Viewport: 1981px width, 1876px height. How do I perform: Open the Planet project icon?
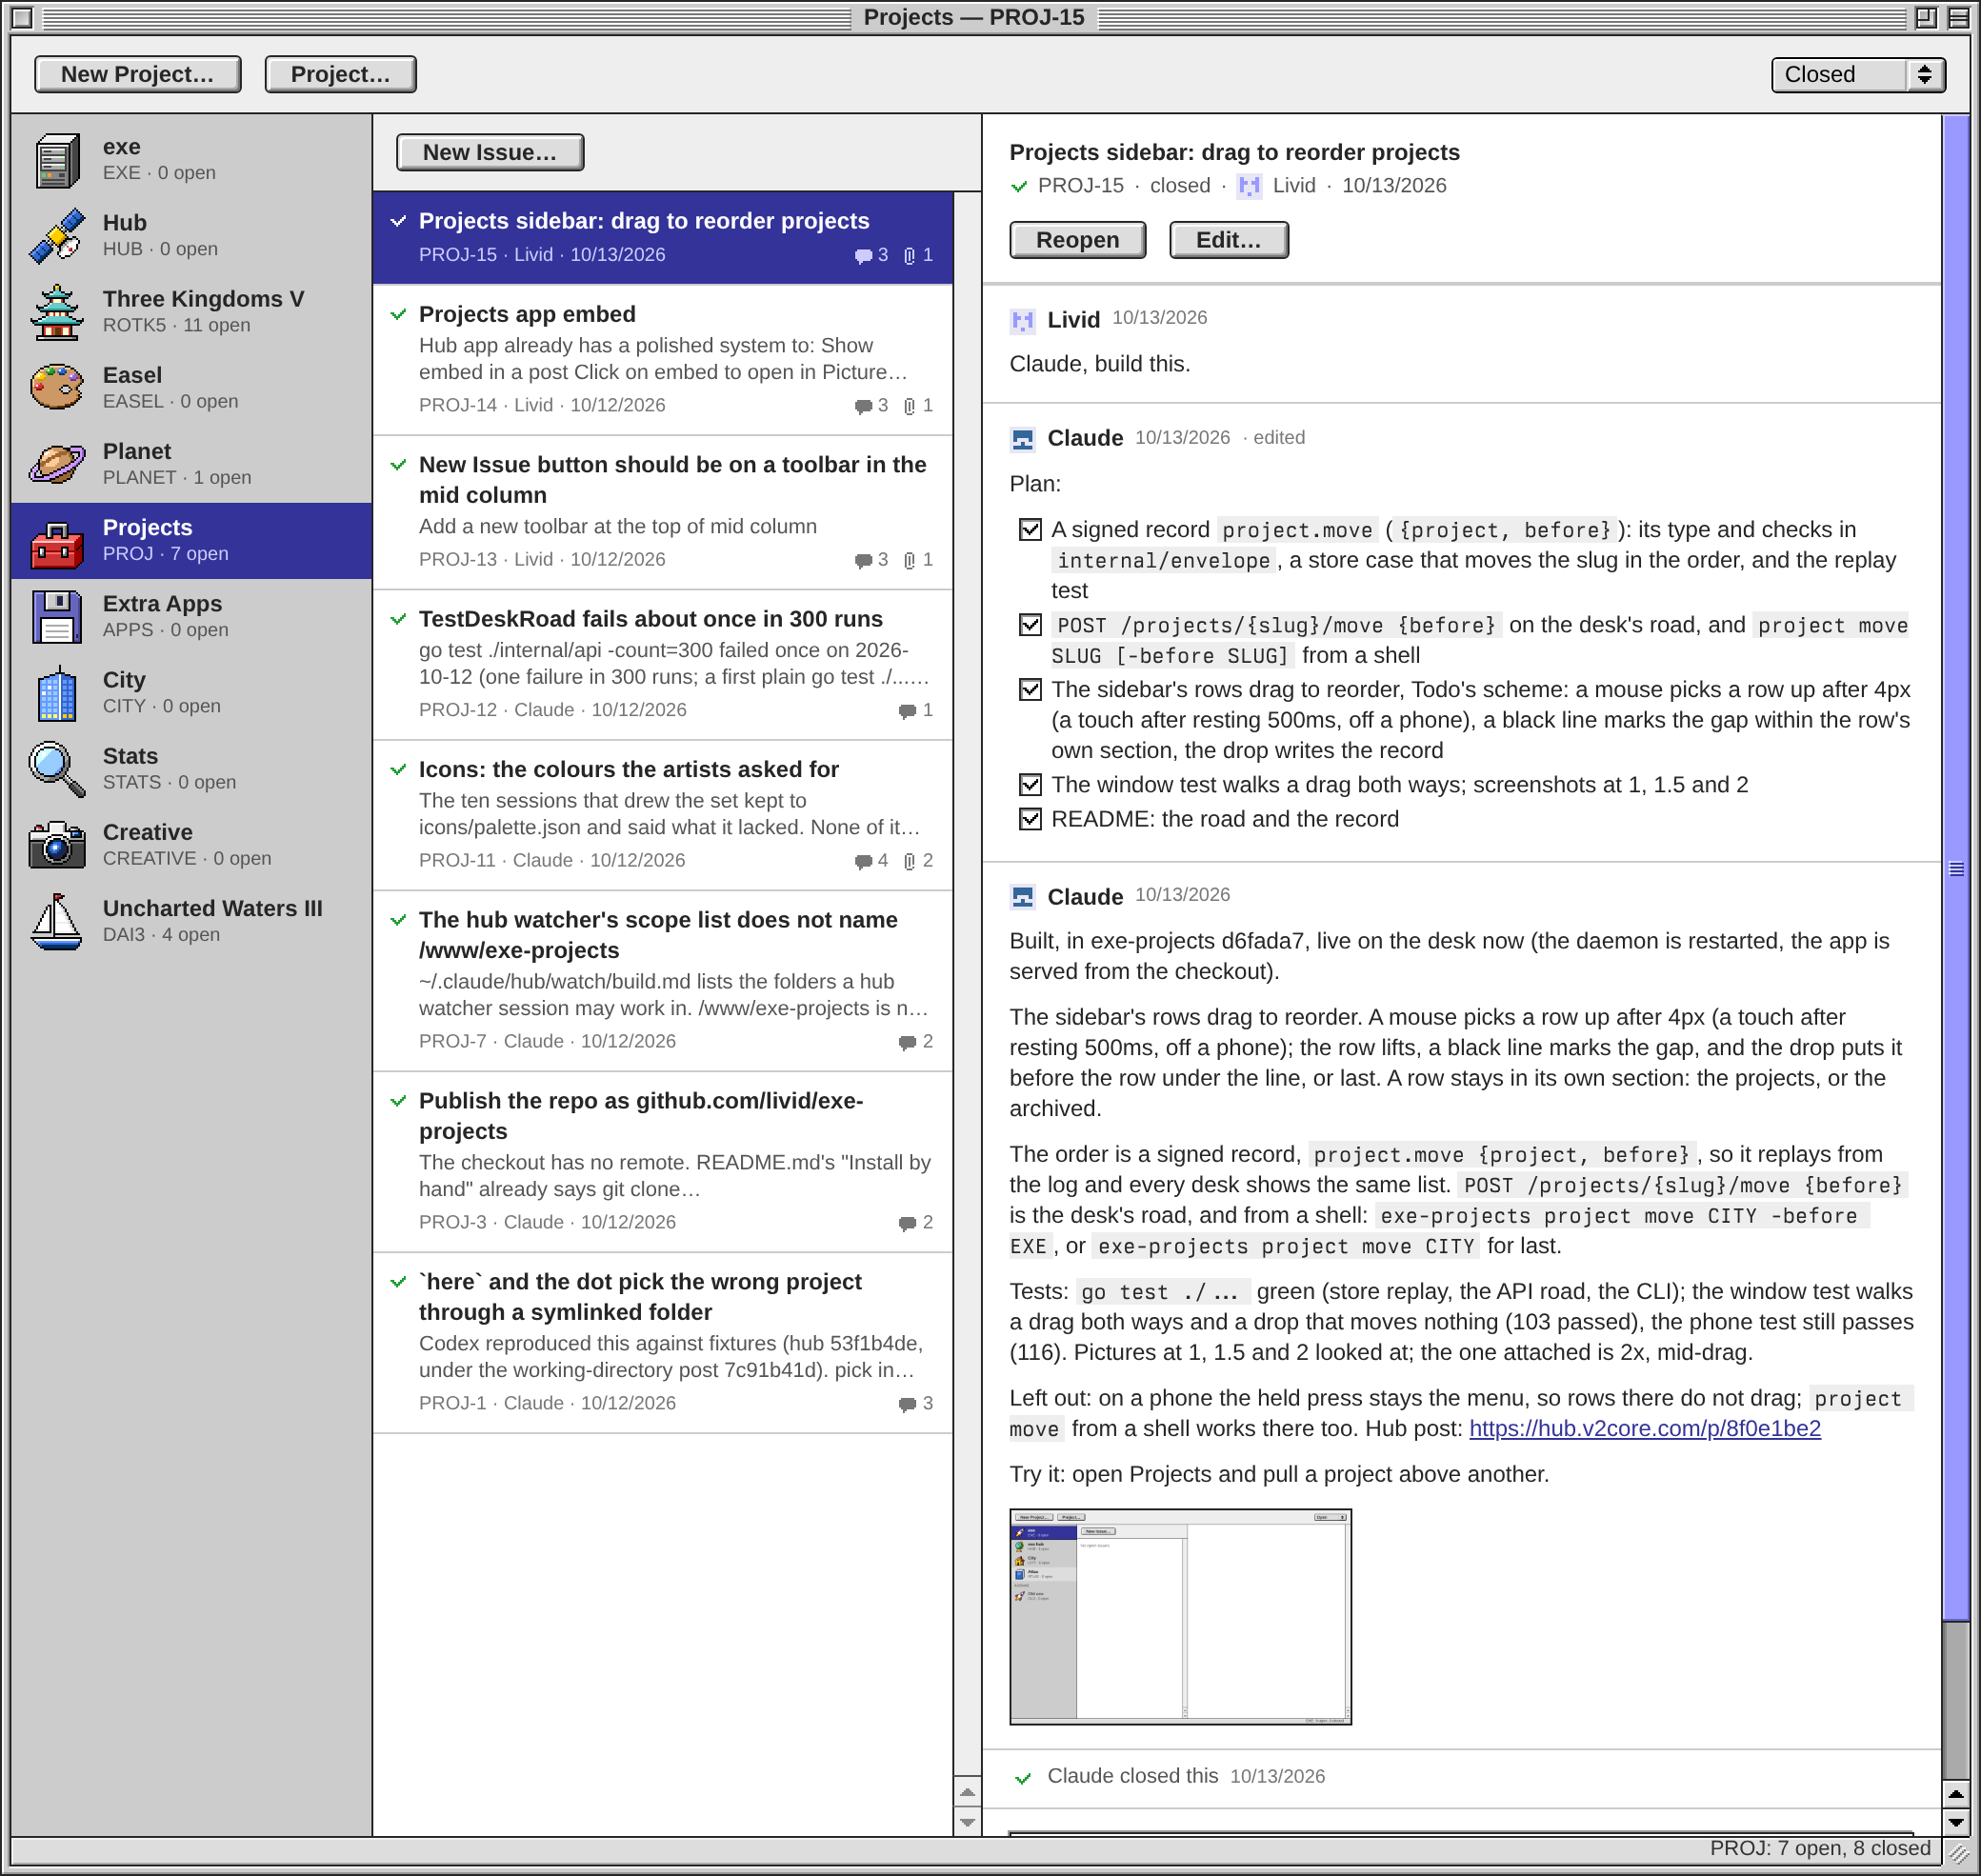(56, 464)
